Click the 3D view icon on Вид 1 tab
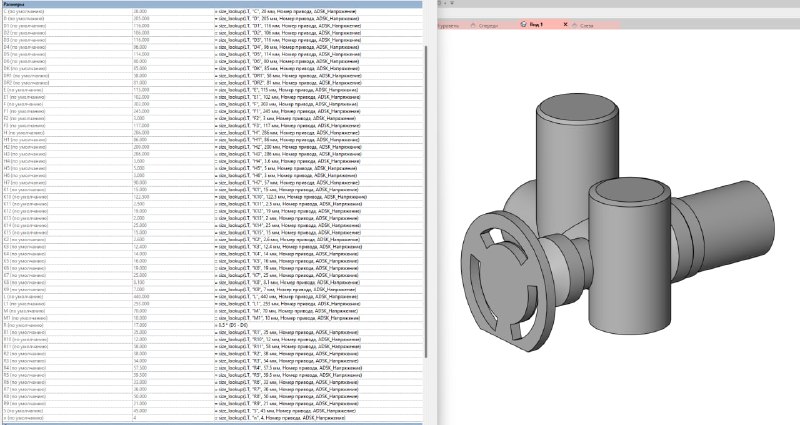 523,24
